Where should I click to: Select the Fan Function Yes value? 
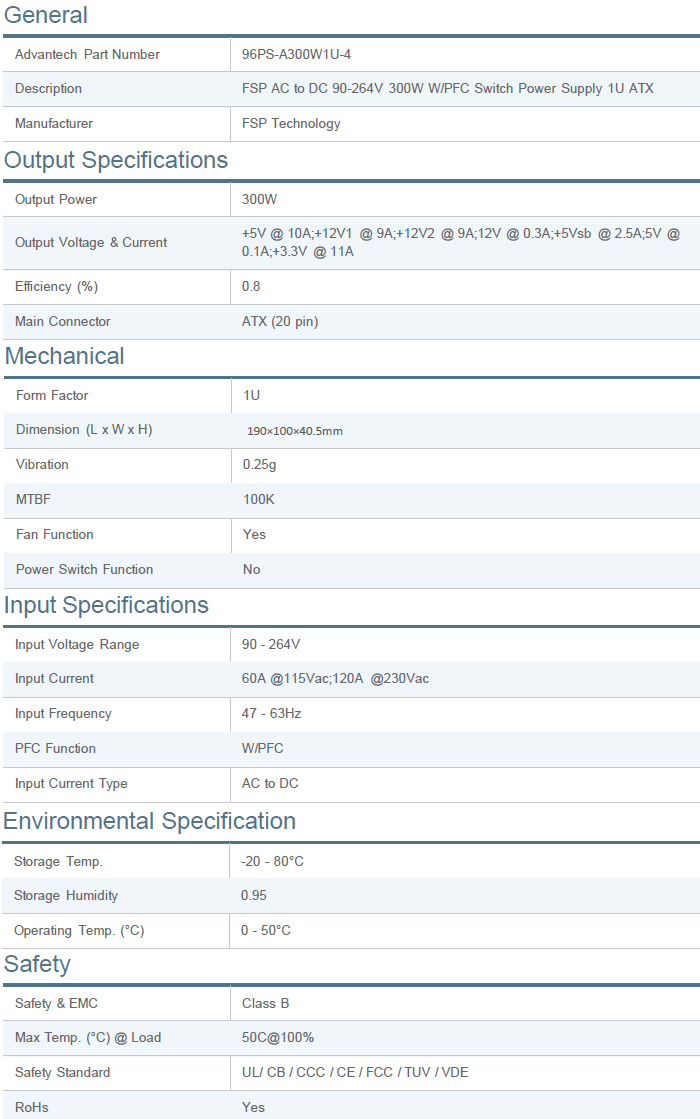pyautogui.click(x=254, y=535)
